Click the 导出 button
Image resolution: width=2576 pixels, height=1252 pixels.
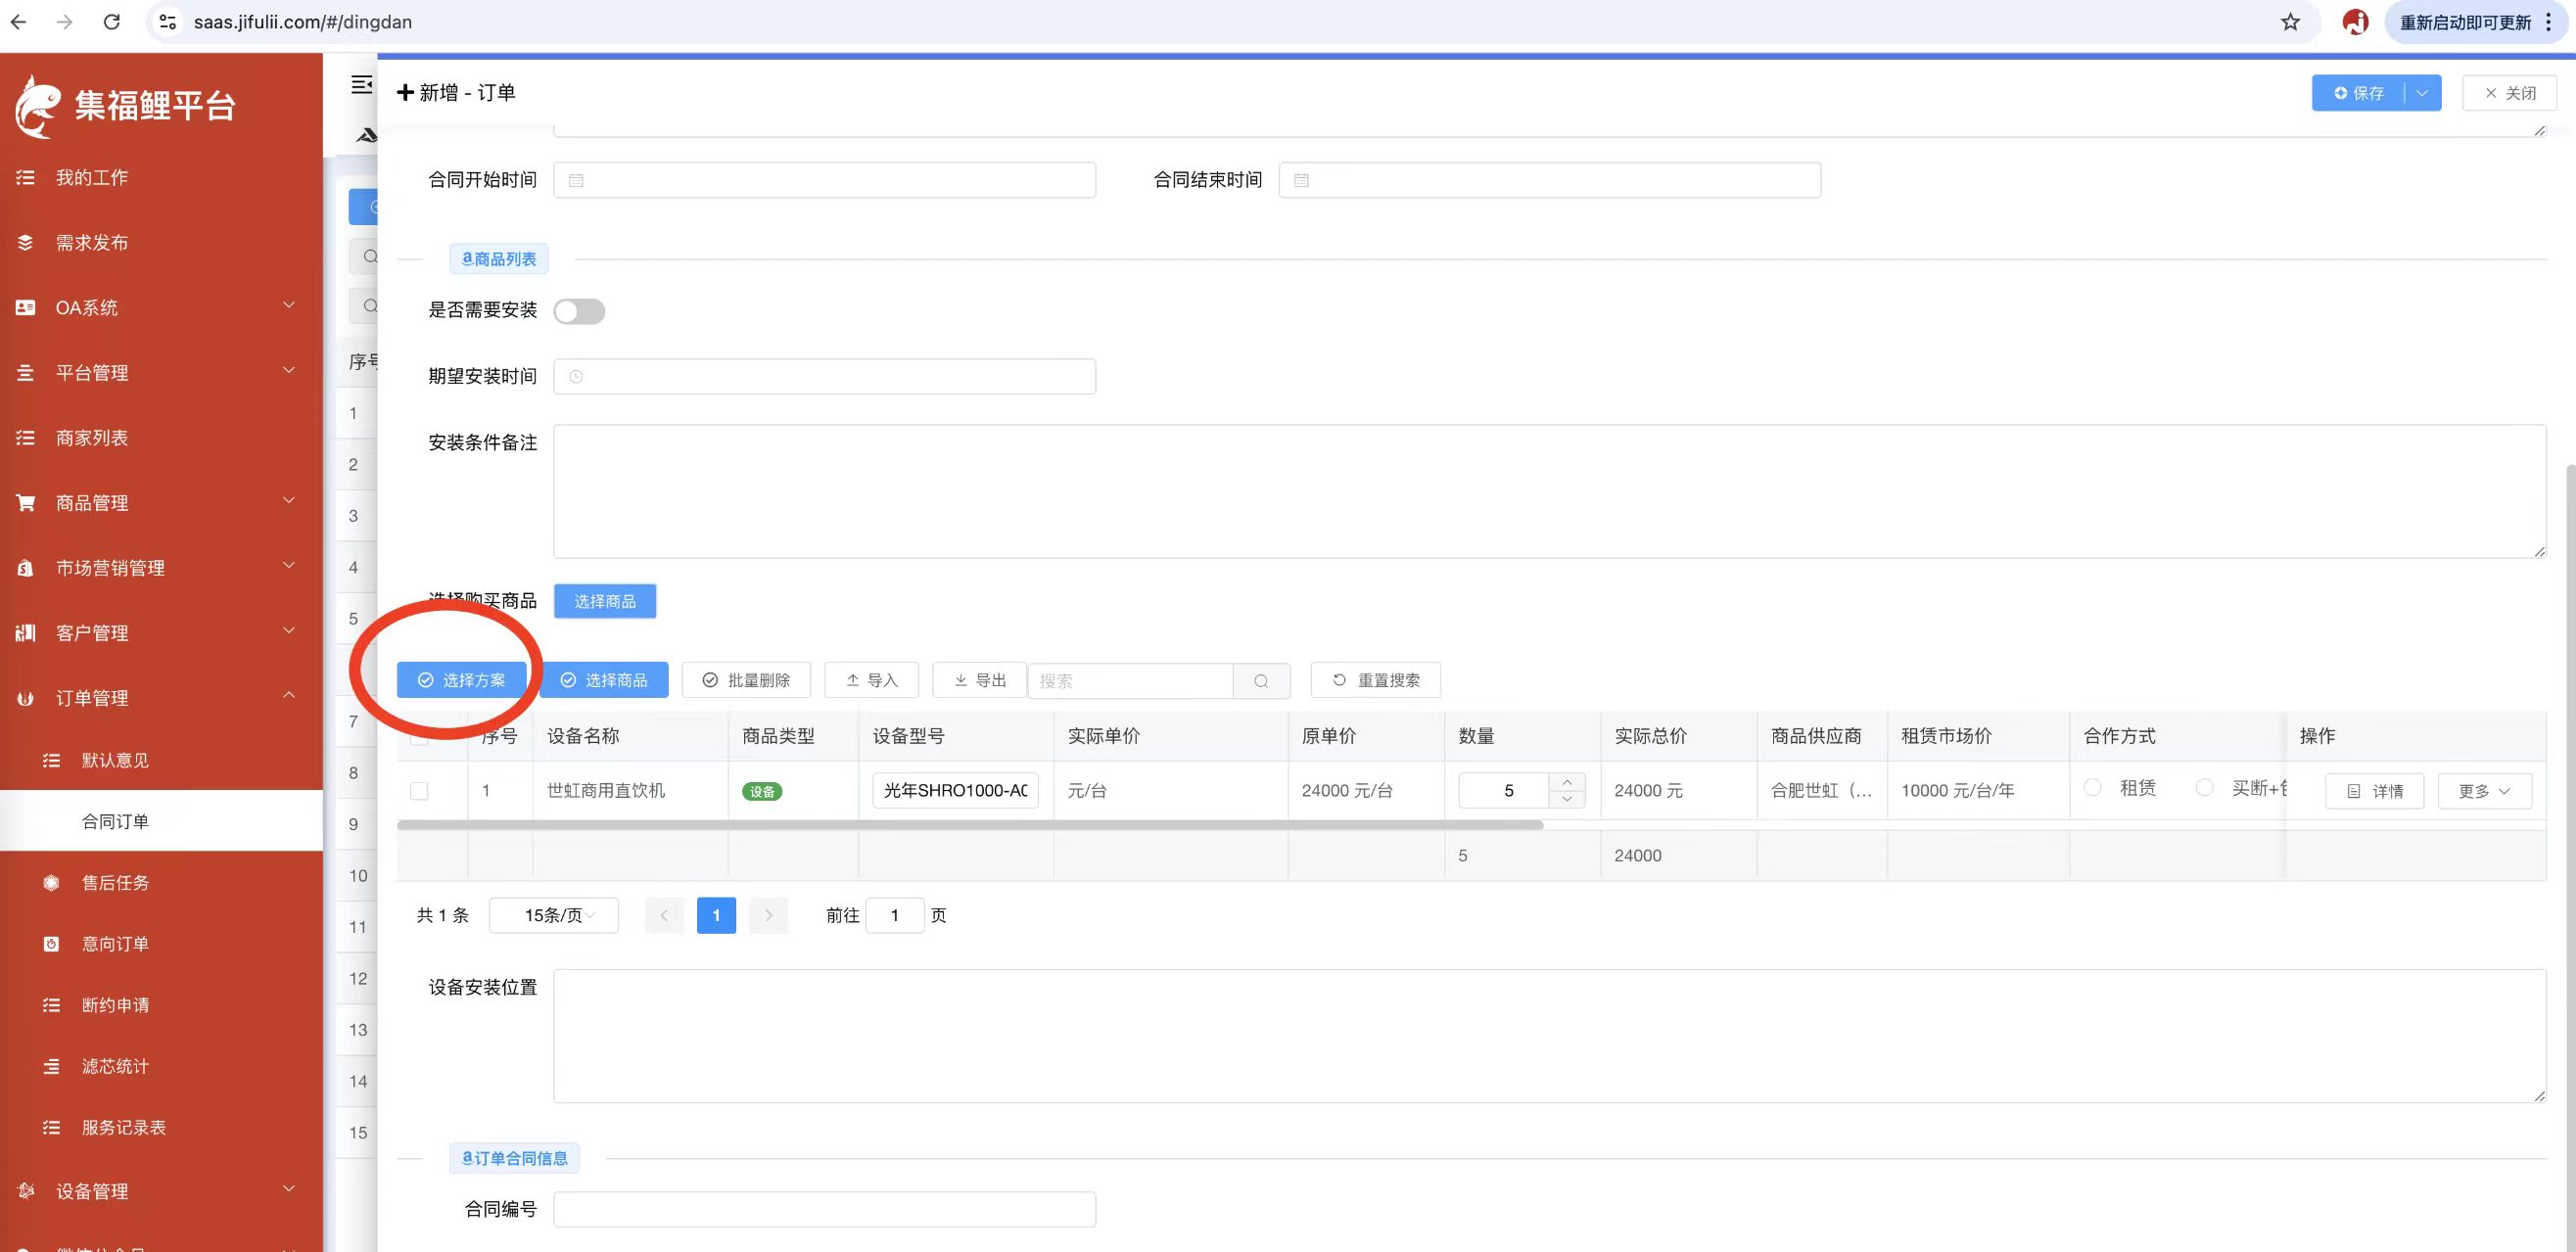point(979,680)
